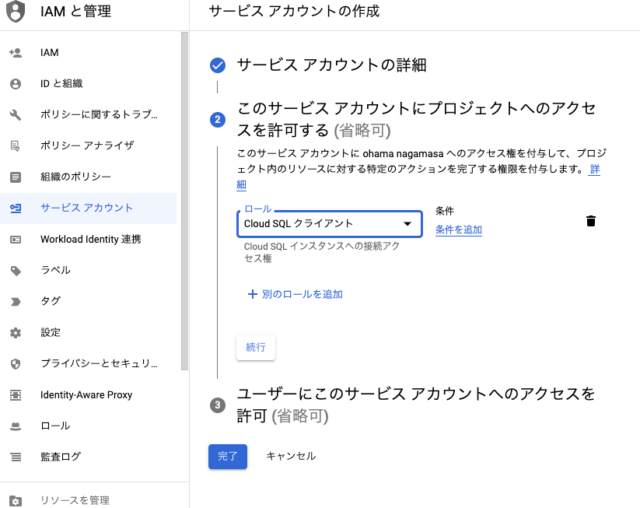Screen dimensions: 640x508
Task: Click the 条件を追加 link
Action: pos(458,230)
